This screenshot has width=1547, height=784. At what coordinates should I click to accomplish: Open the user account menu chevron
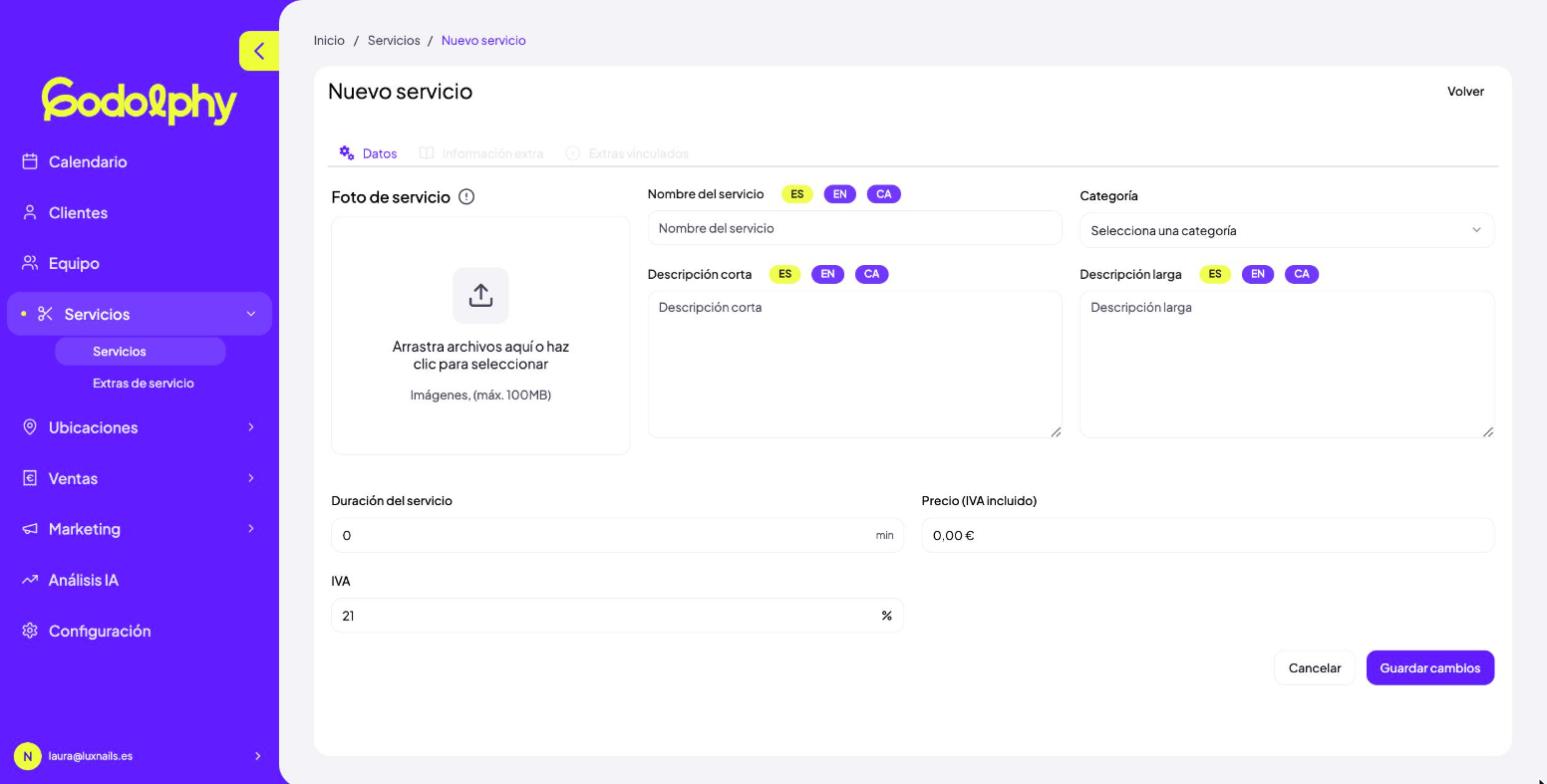[x=258, y=756]
